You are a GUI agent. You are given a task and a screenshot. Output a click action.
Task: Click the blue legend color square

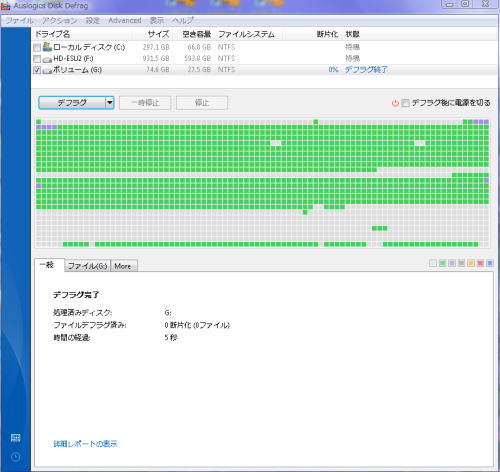[x=490, y=263]
